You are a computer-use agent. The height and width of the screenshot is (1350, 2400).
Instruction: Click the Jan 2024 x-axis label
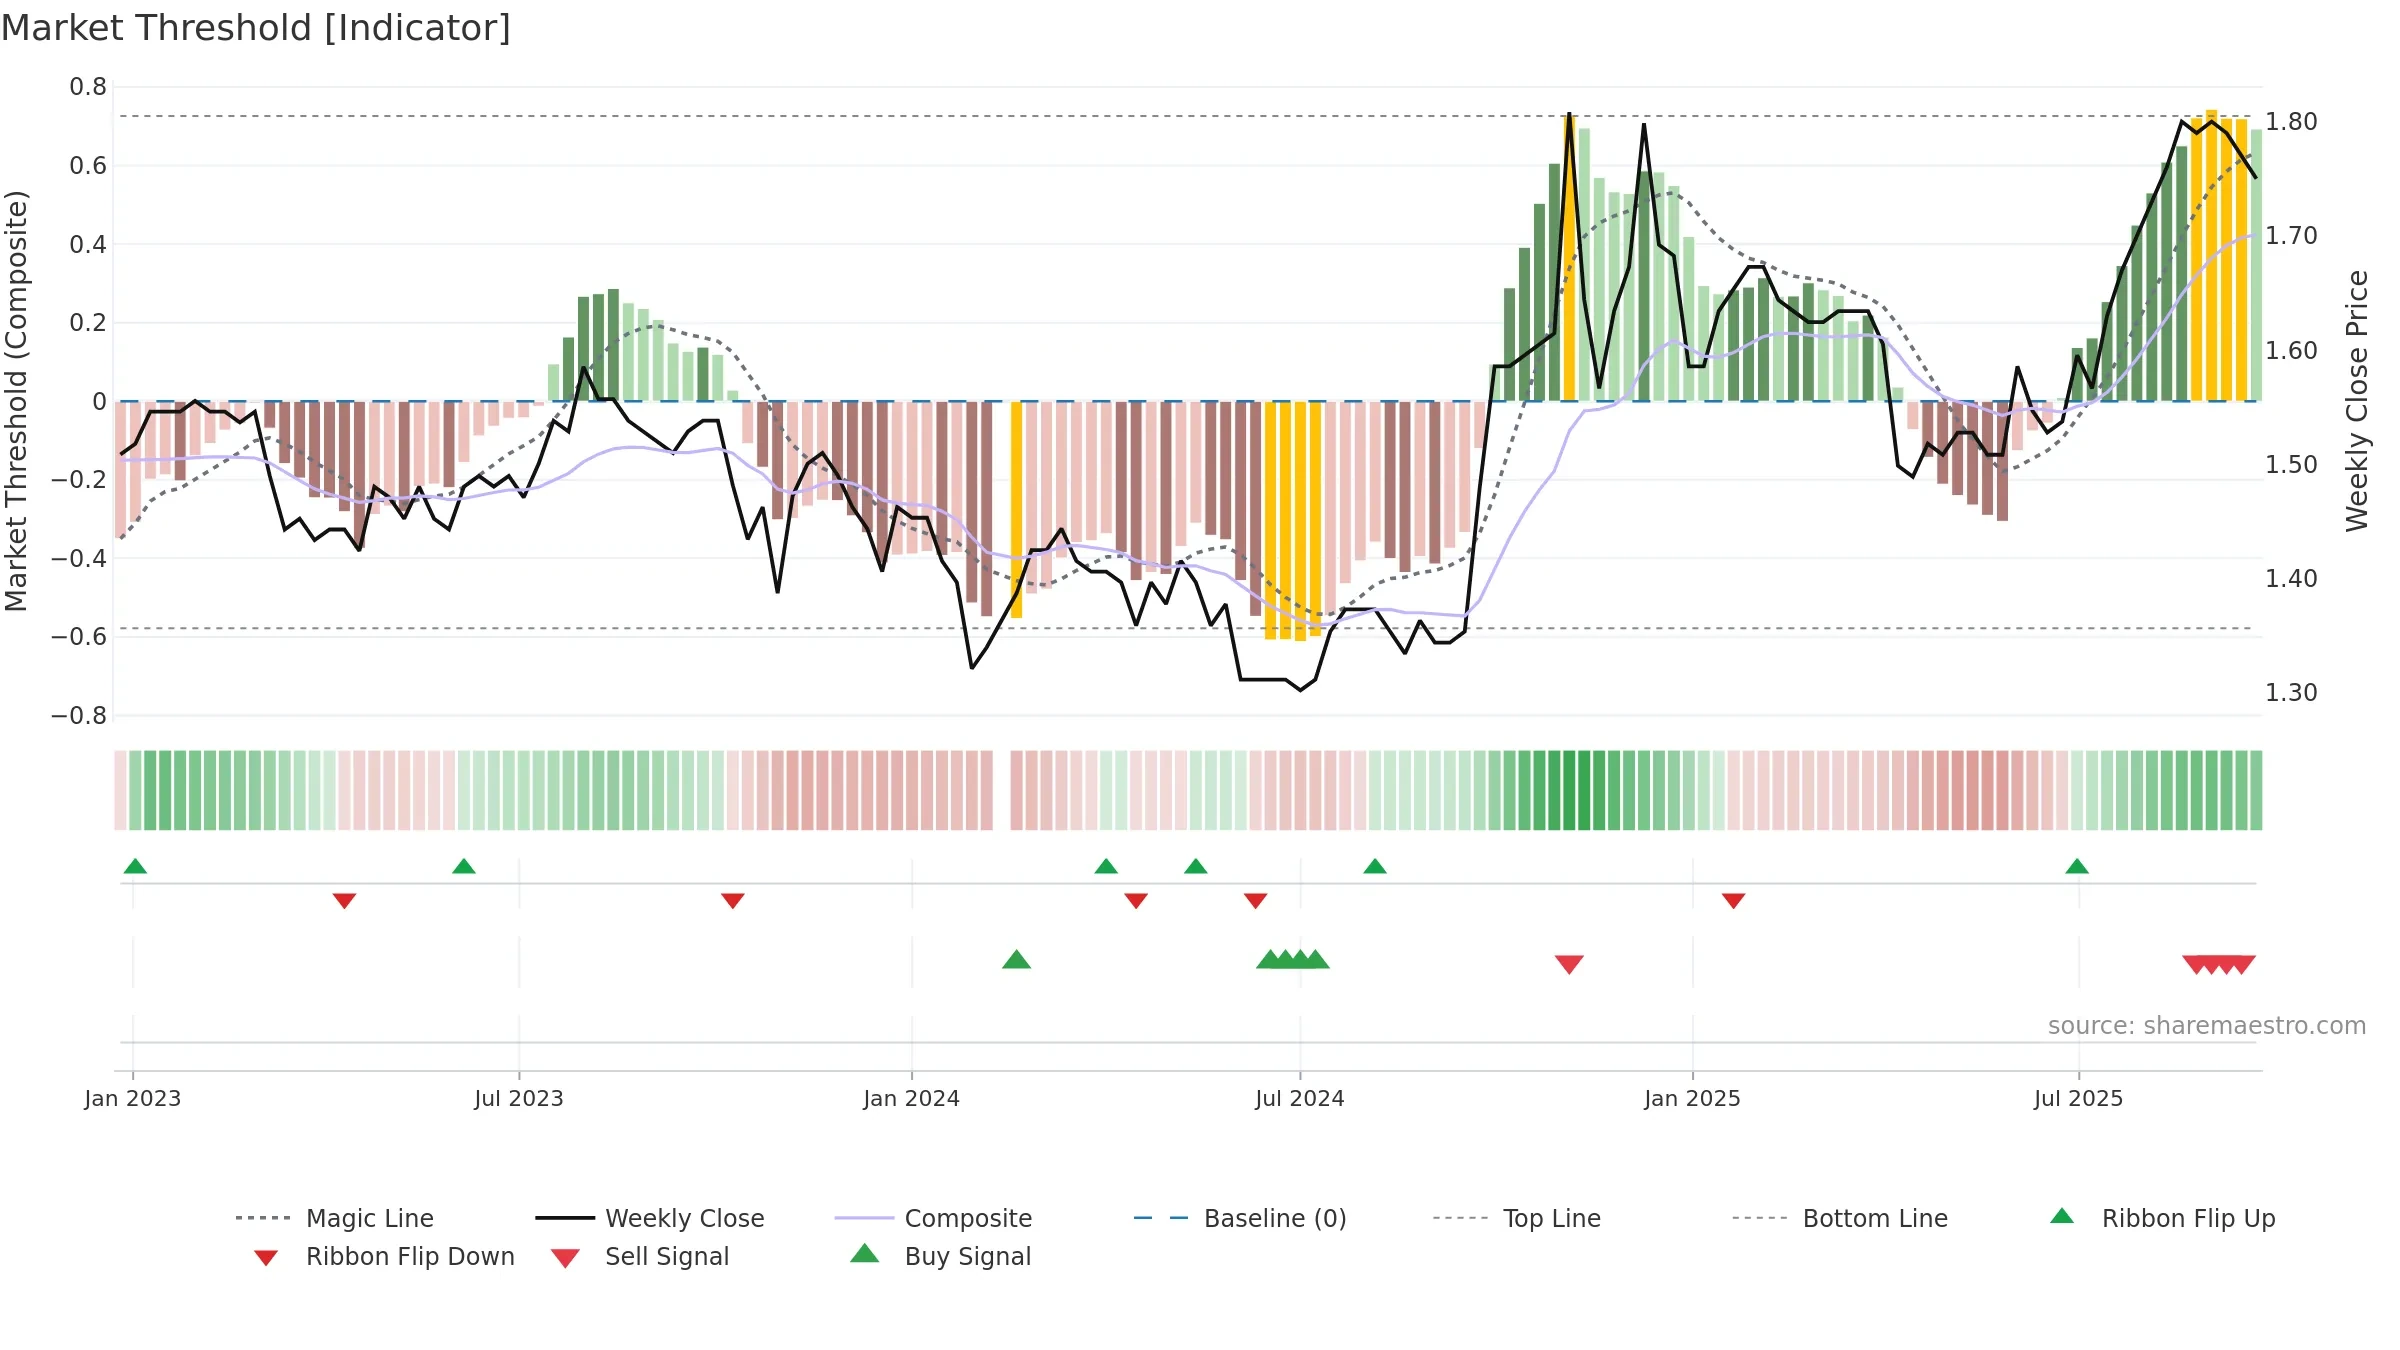pyautogui.click(x=912, y=1098)
